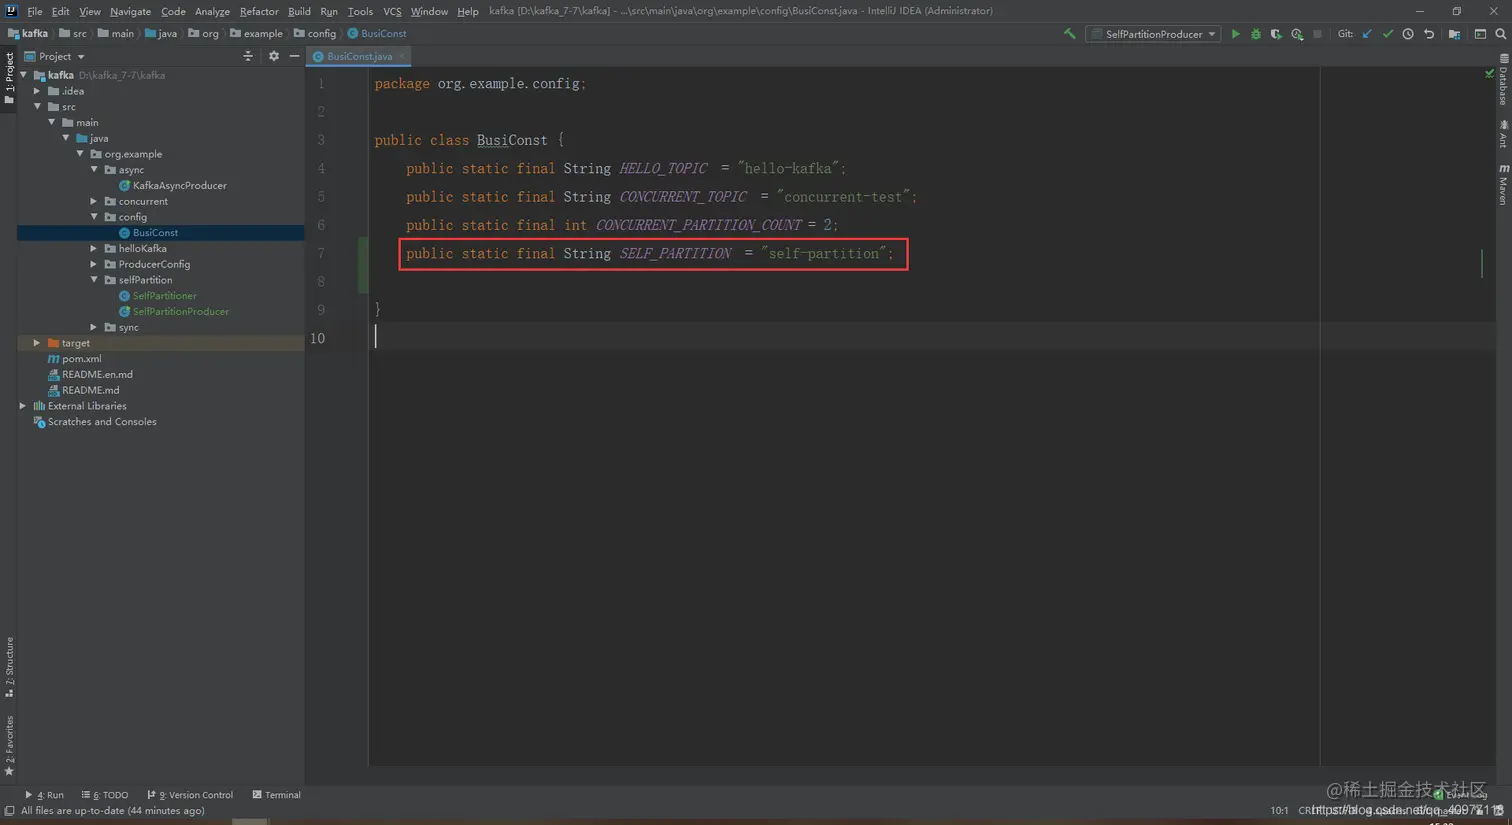
Task: Start debugging with the bug icon
Action: click(x=1256, y=34)
